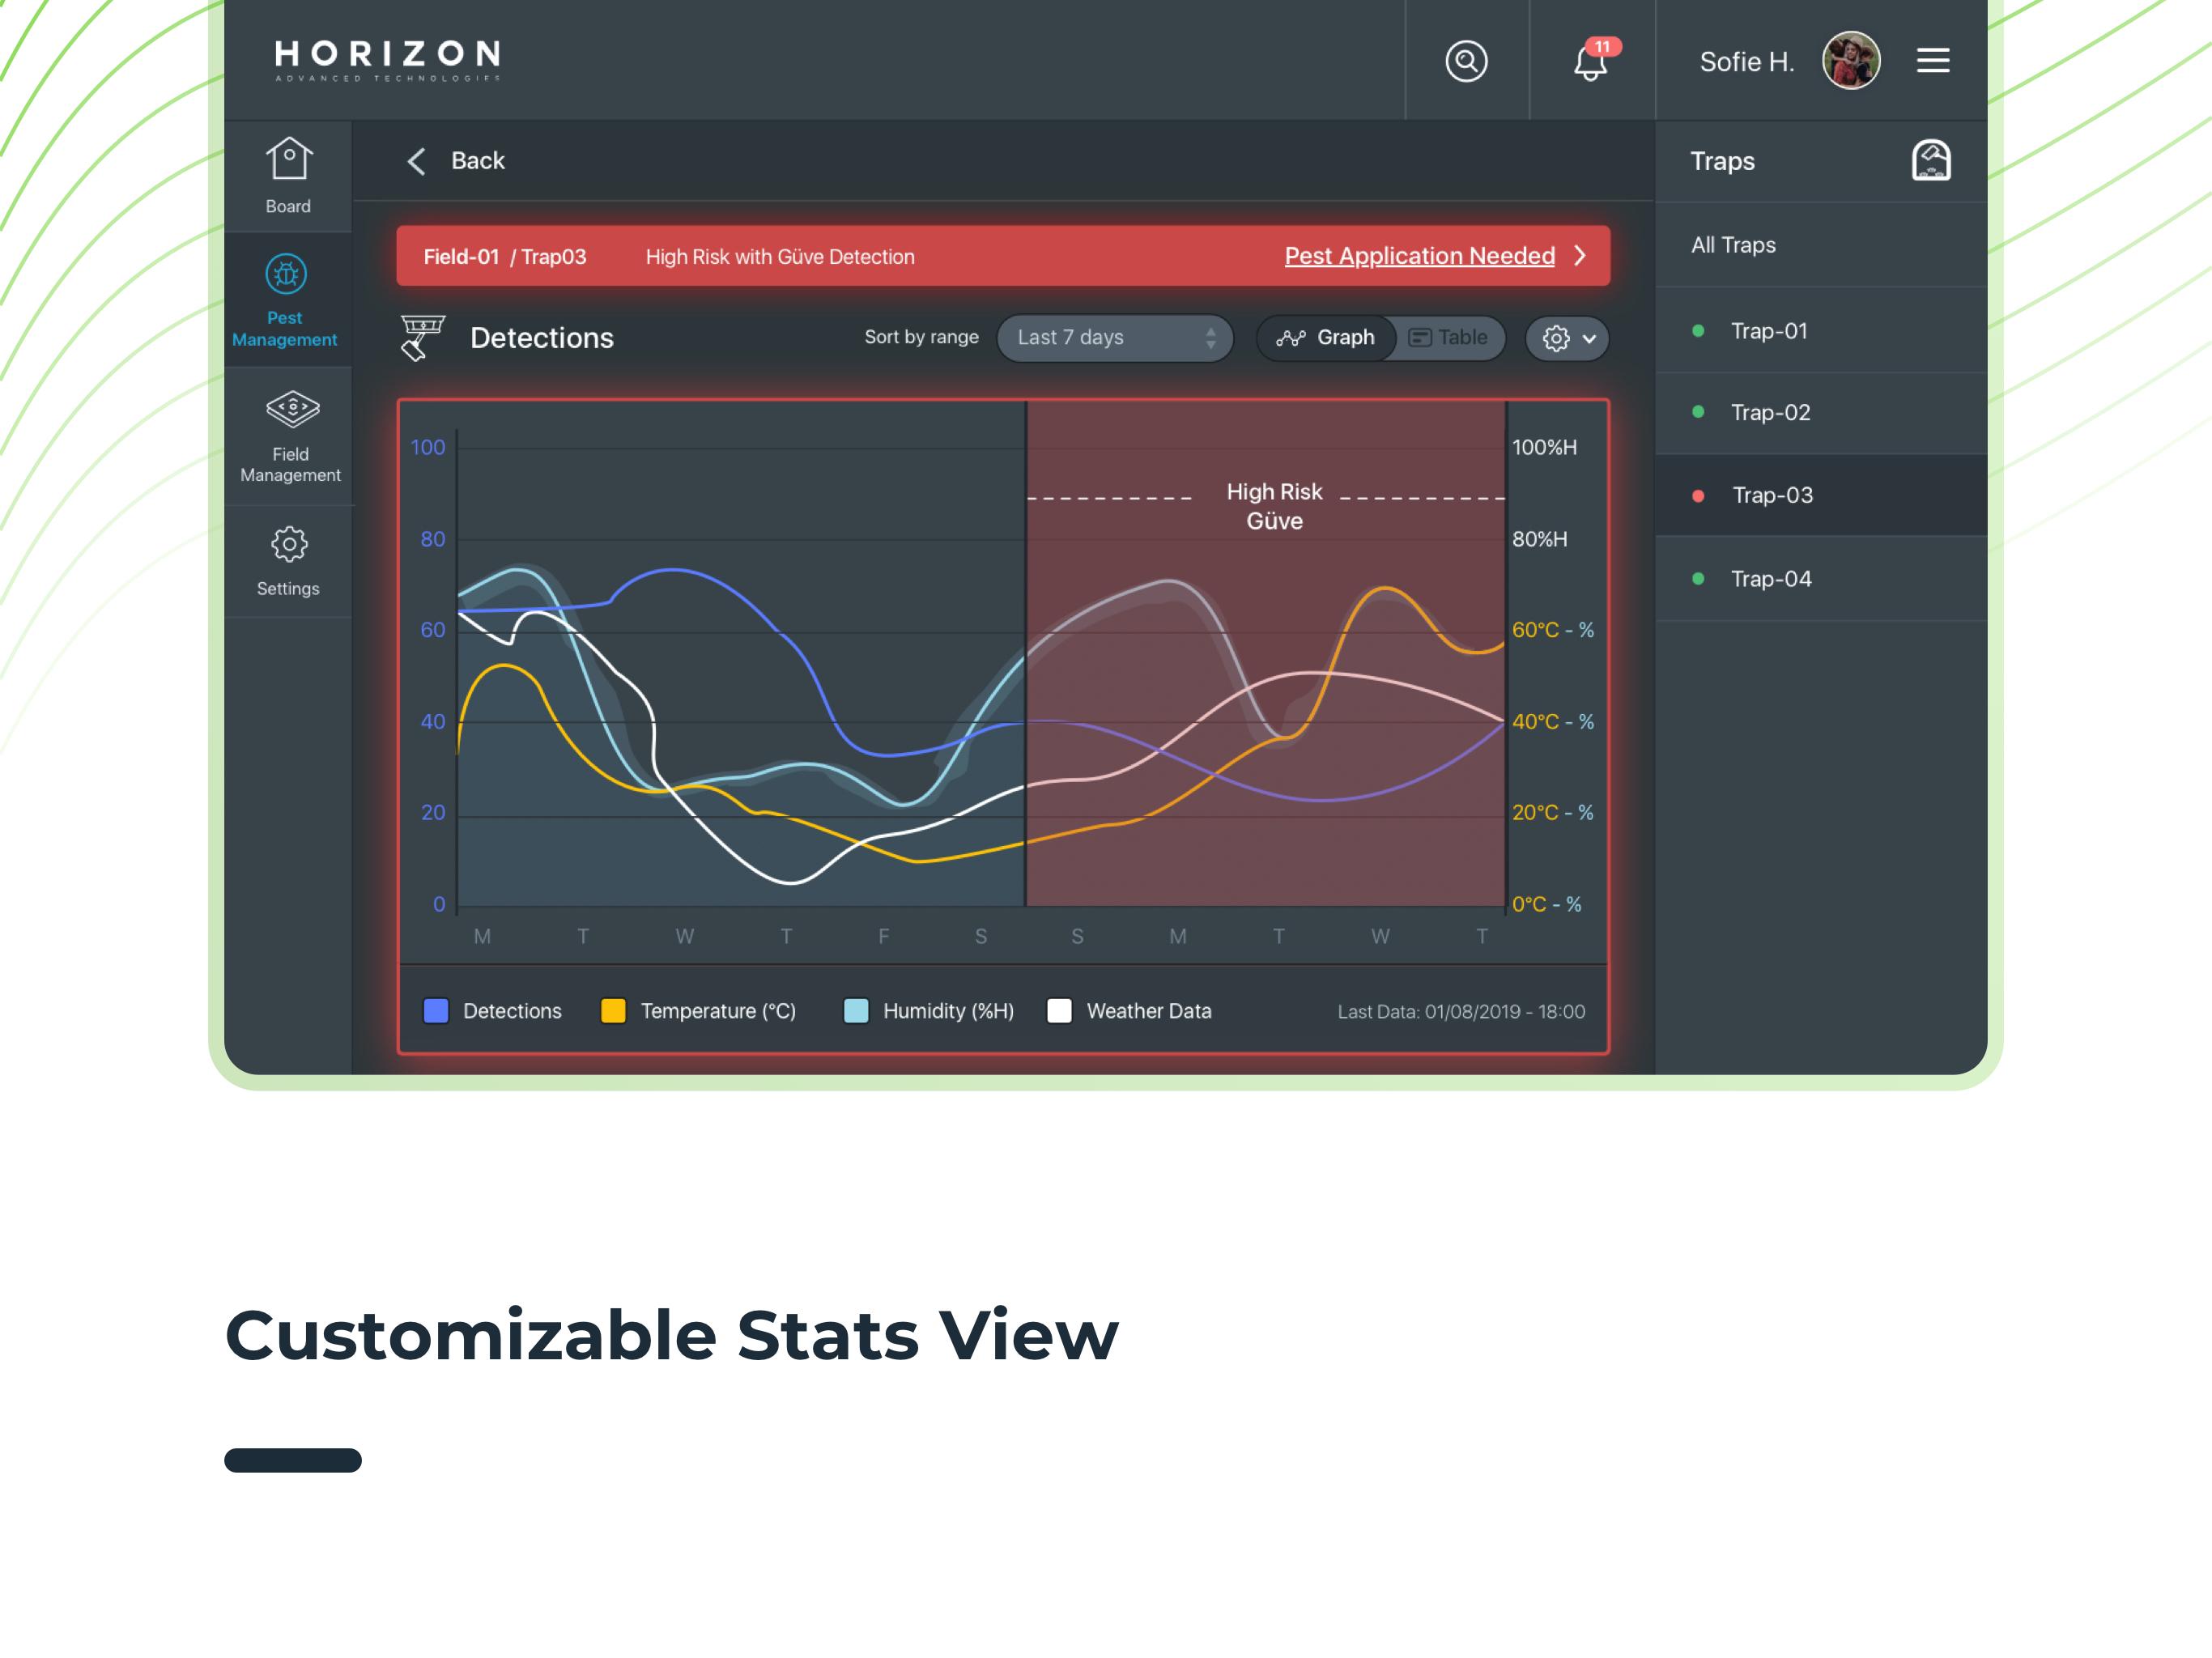Expand the chart settings gear dropdown
2212x1658 pixels.
tap(1567, 339)
